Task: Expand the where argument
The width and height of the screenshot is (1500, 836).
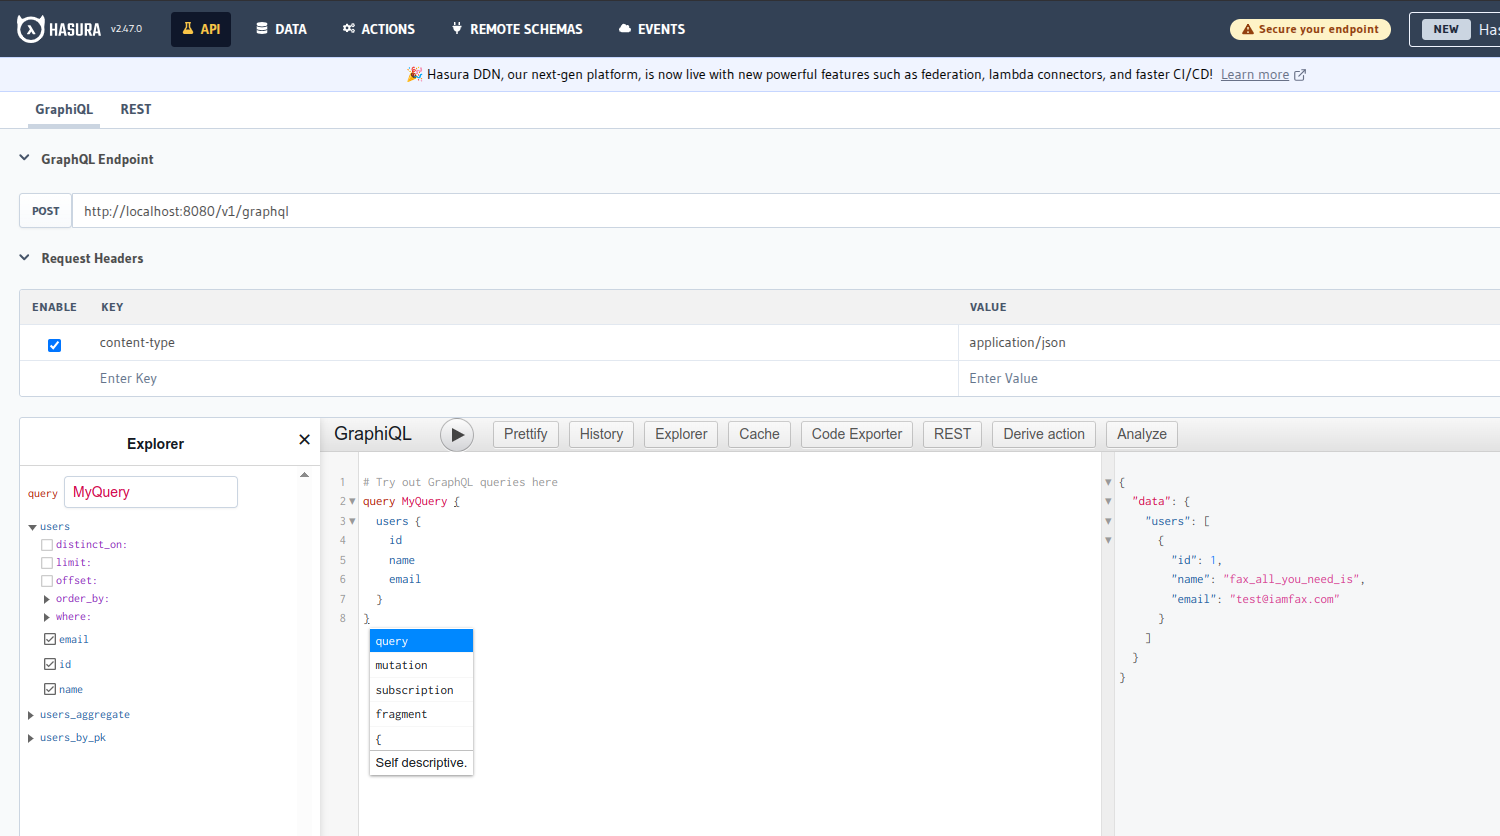Action: [47, 617]
